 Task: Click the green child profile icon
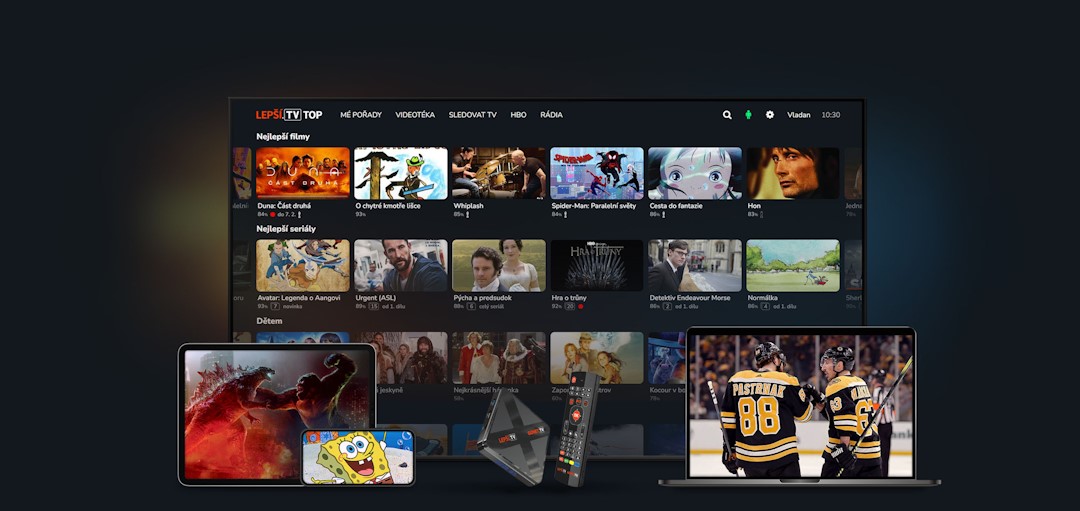point(748,115)
